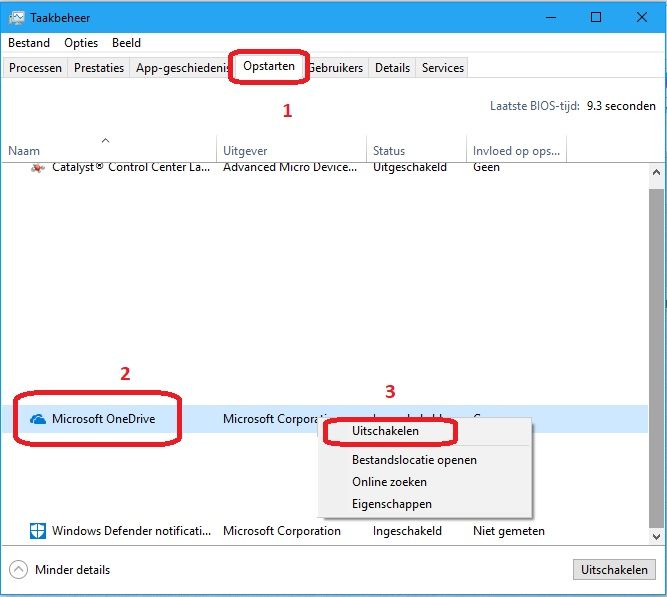This screenshot has width=667, height=597.
Task: Click the Geen impact value
Action: pos(486,168)
